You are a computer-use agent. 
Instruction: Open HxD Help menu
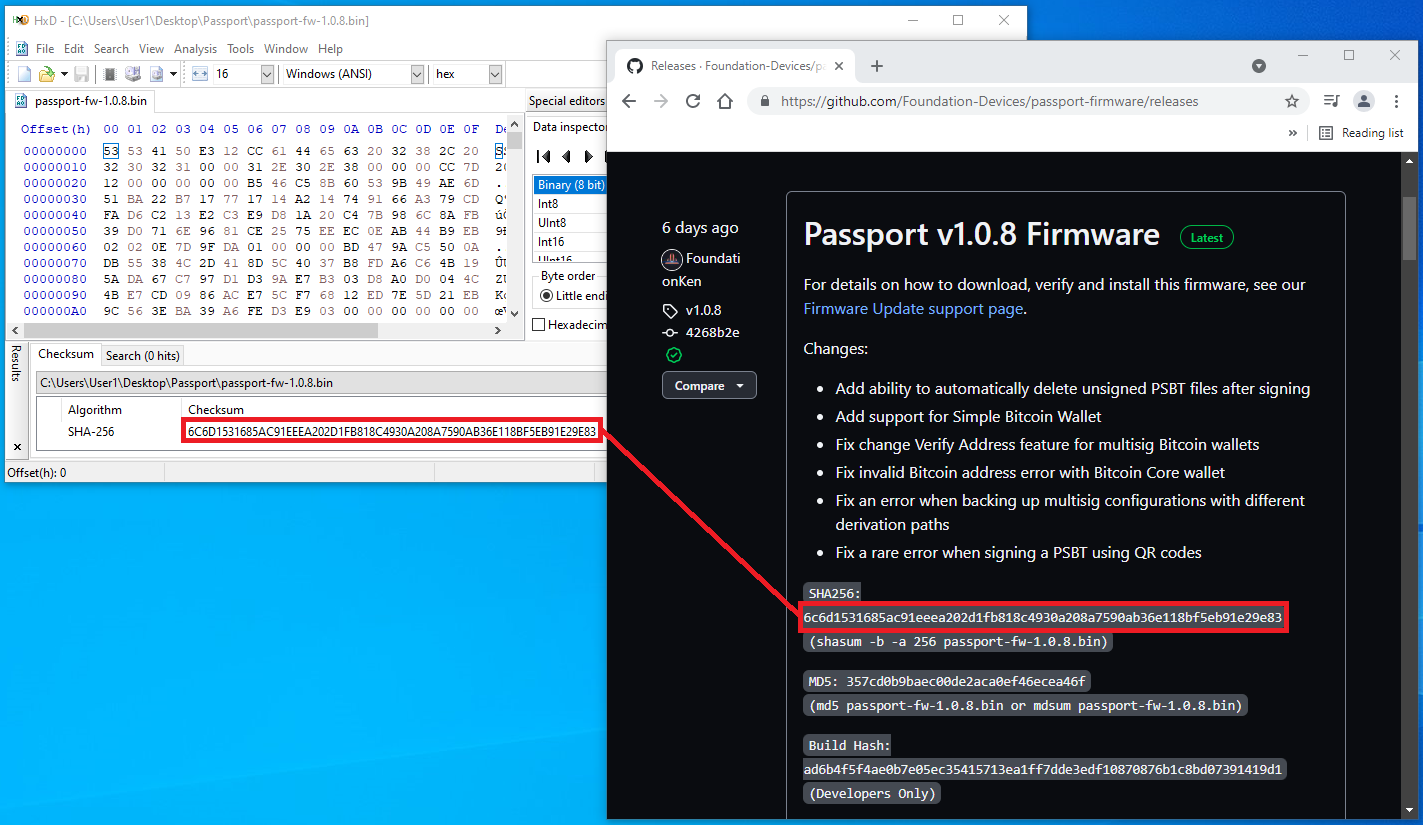330,48
